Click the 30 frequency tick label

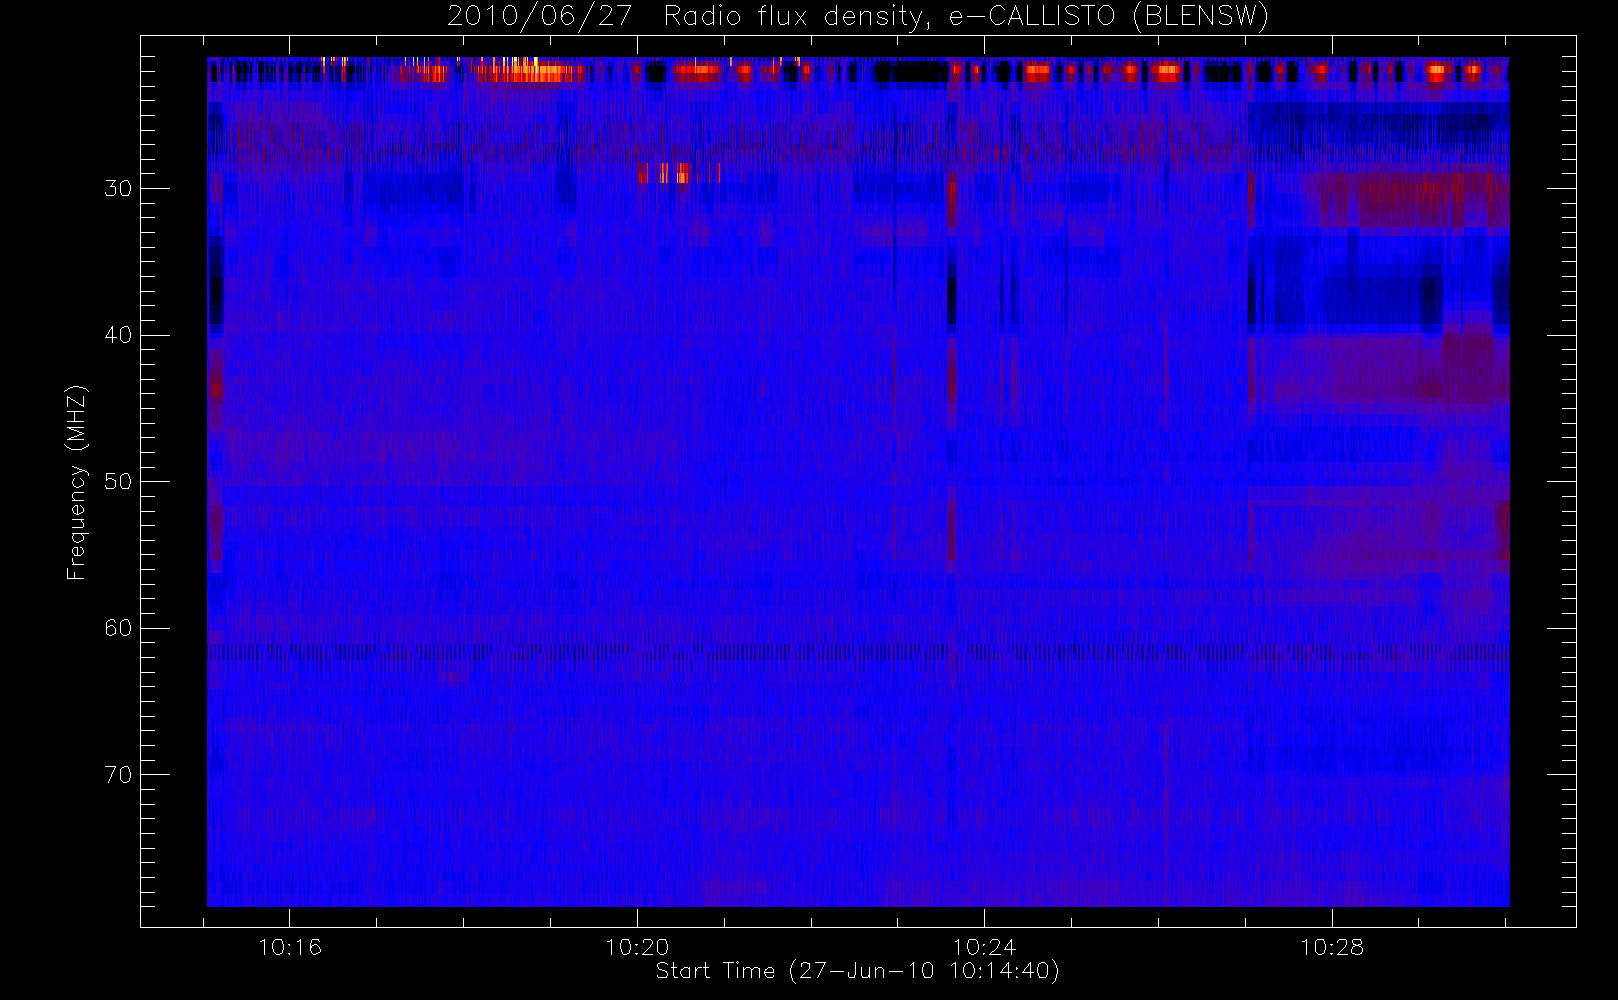(x=118, y=189)
